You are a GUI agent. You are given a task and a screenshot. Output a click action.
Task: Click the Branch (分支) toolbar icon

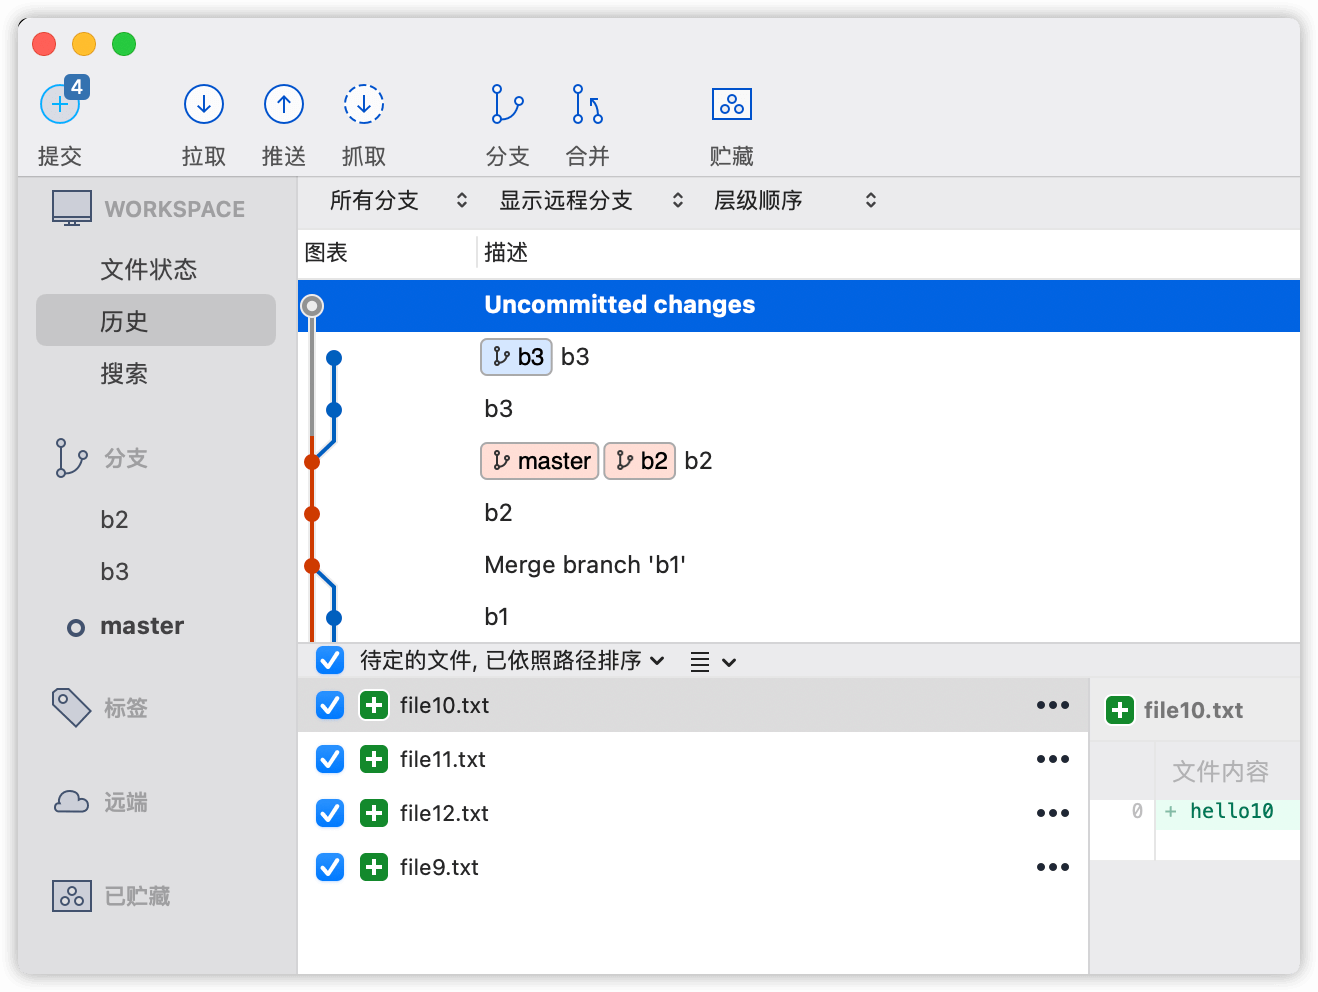click(507, 104)
